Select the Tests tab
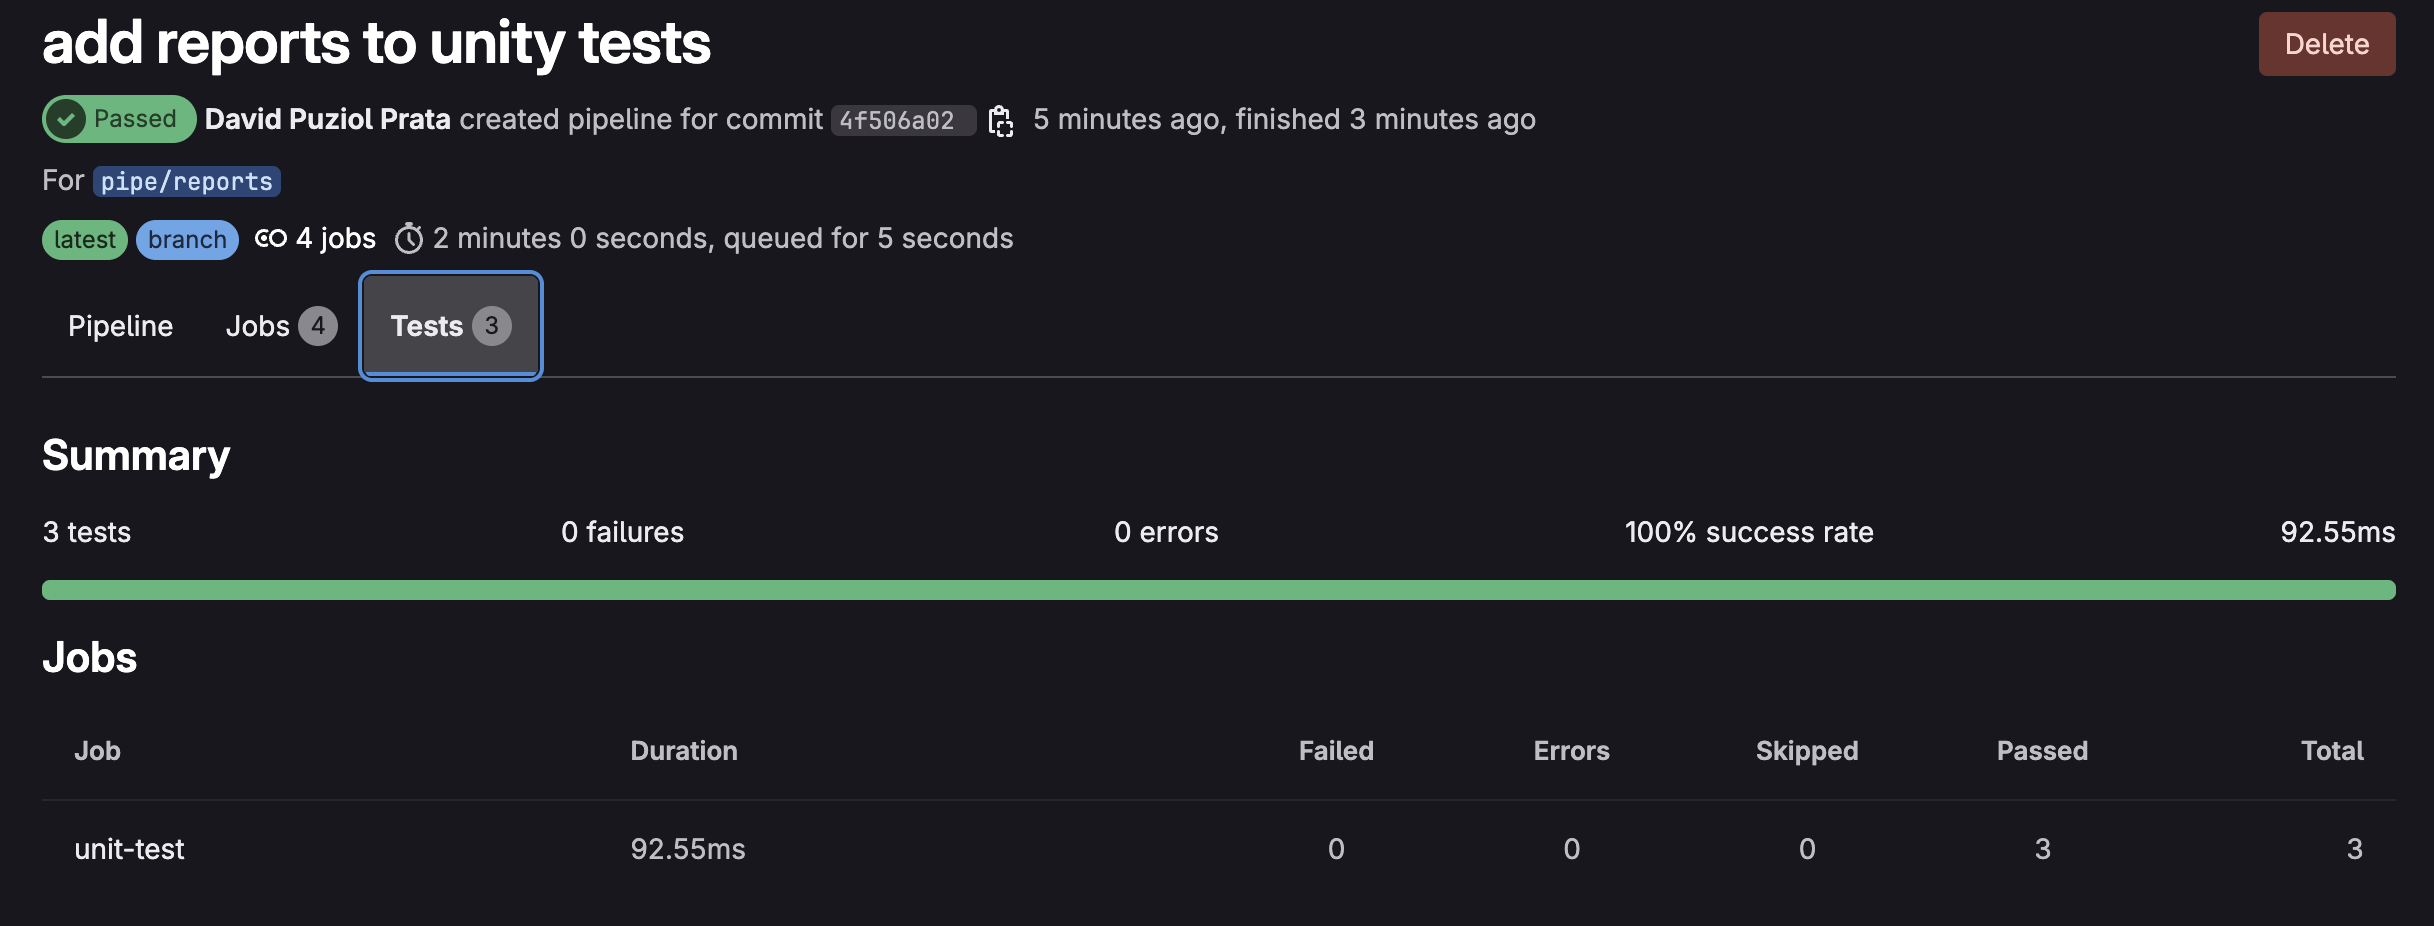The width and height of the screenshot is (2434, 926). (x=427, y=326)
